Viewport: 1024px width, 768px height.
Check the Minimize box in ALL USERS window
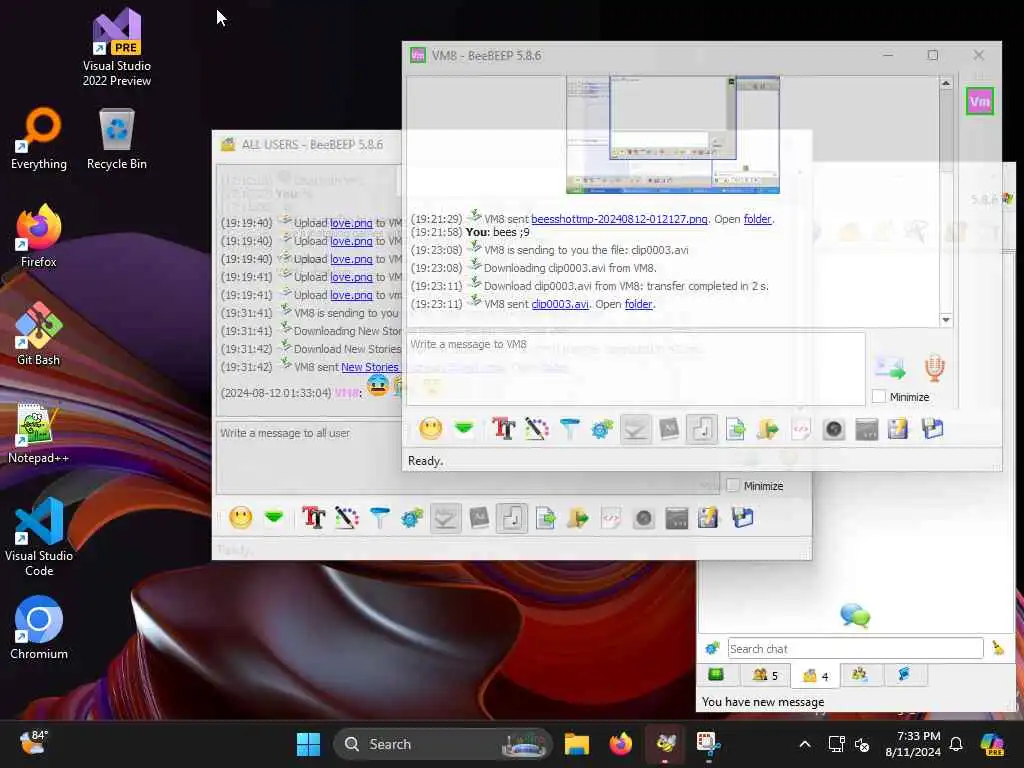[733, 485]
